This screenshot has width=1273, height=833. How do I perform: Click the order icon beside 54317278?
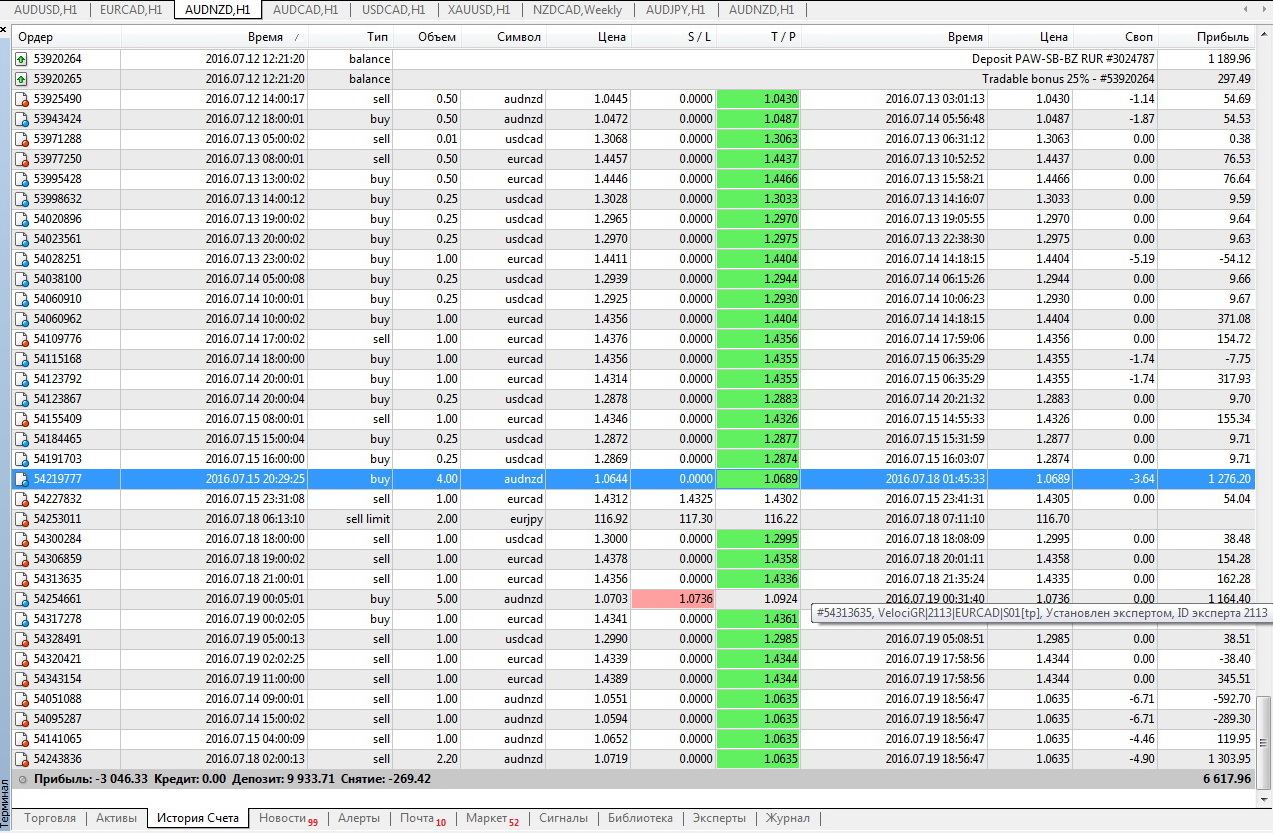coord(21,619)
